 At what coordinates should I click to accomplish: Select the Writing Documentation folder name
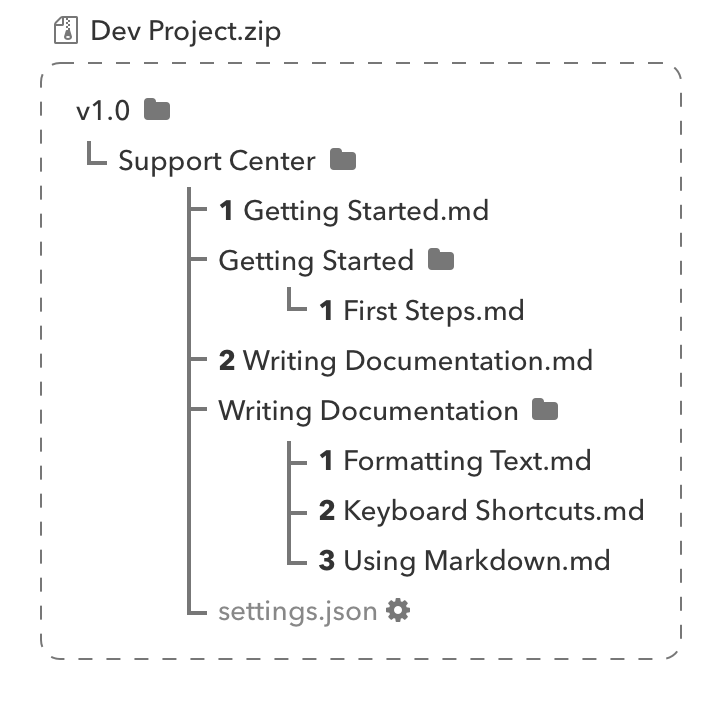point(368,411)
